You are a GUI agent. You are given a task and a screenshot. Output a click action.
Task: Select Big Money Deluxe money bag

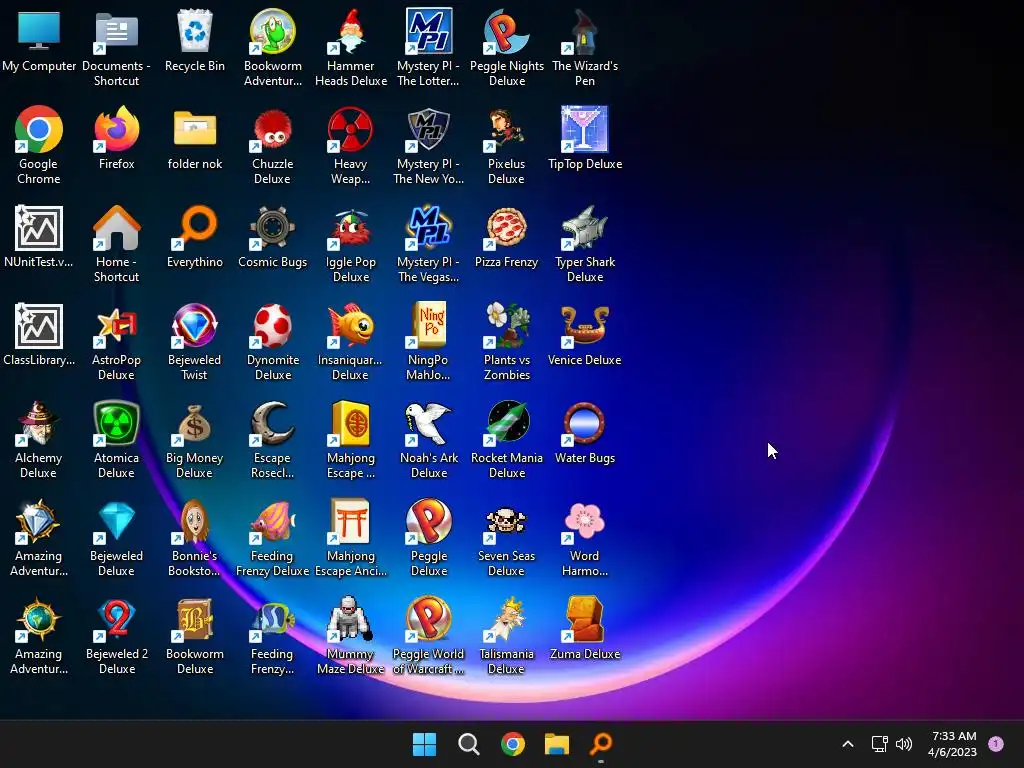[x=195, y=423]
